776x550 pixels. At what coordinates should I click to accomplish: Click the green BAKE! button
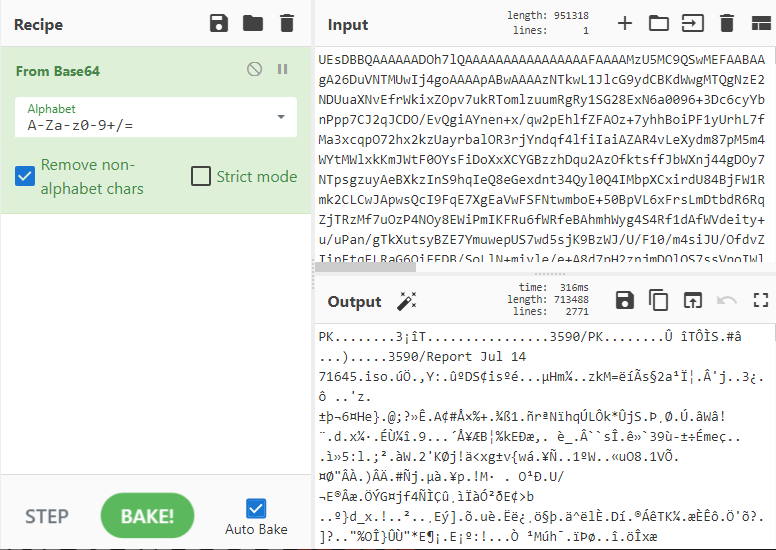tap(147, 516)
